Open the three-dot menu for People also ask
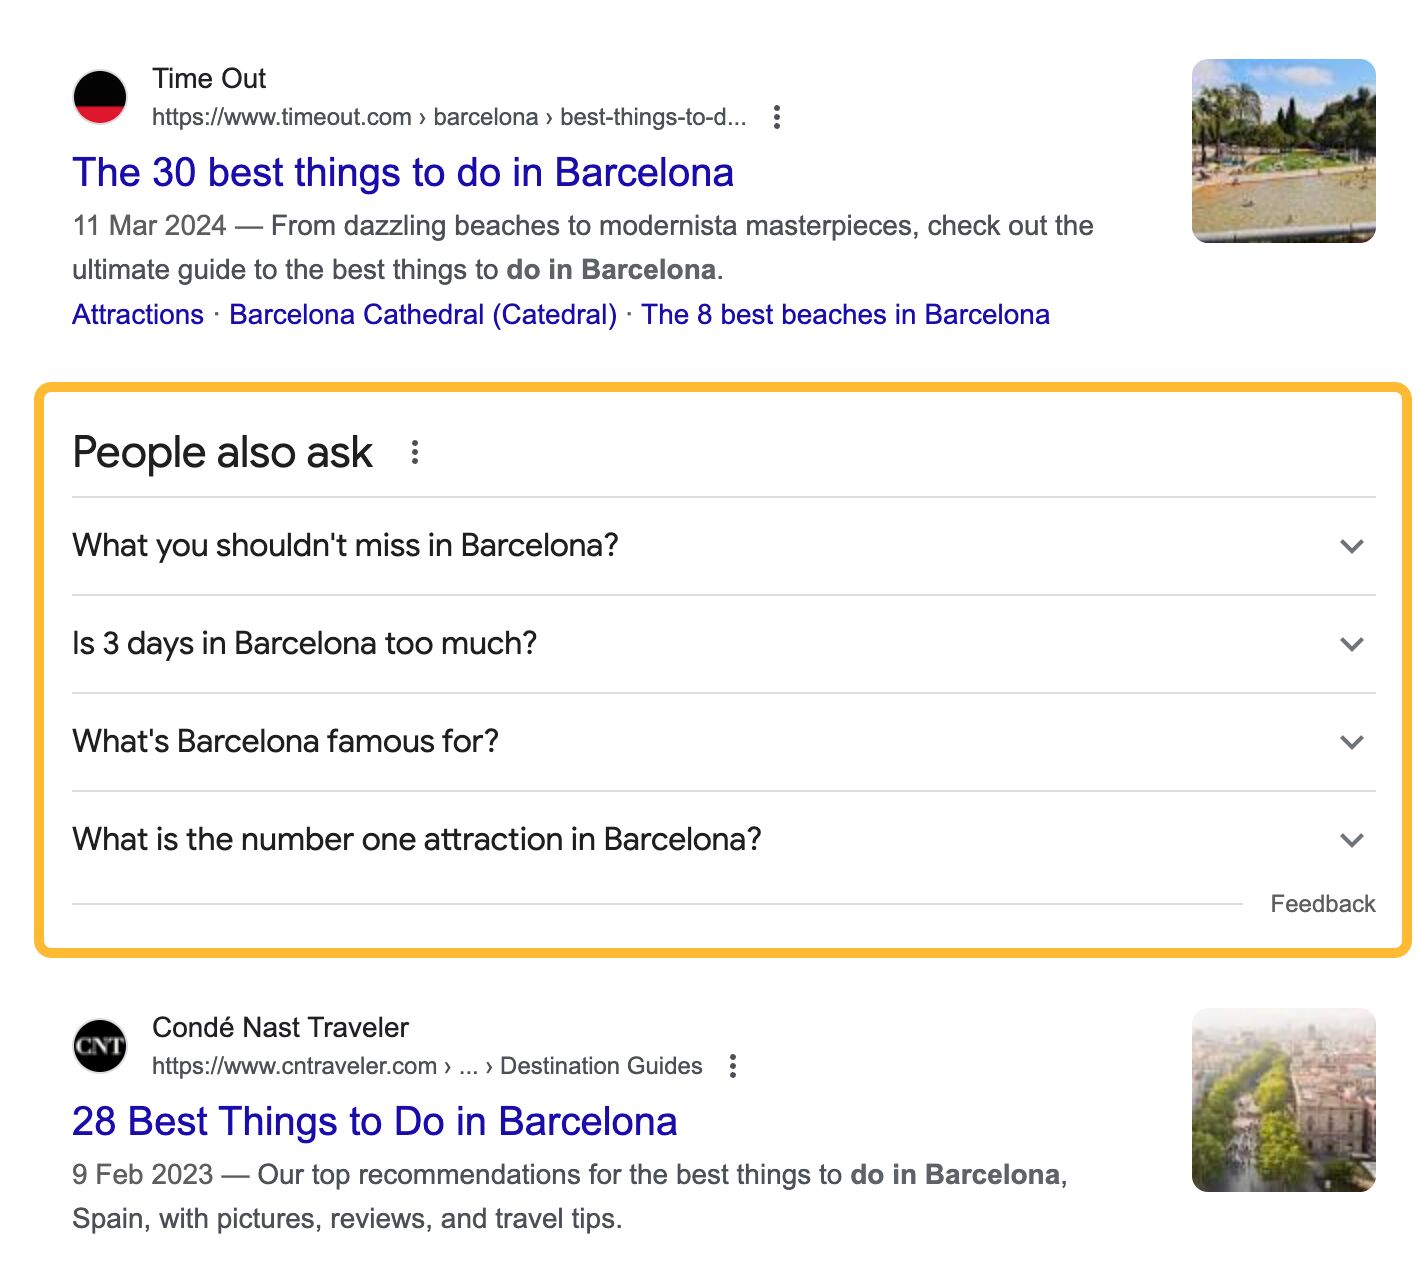 pyautogui.click(x=416, y=452)
